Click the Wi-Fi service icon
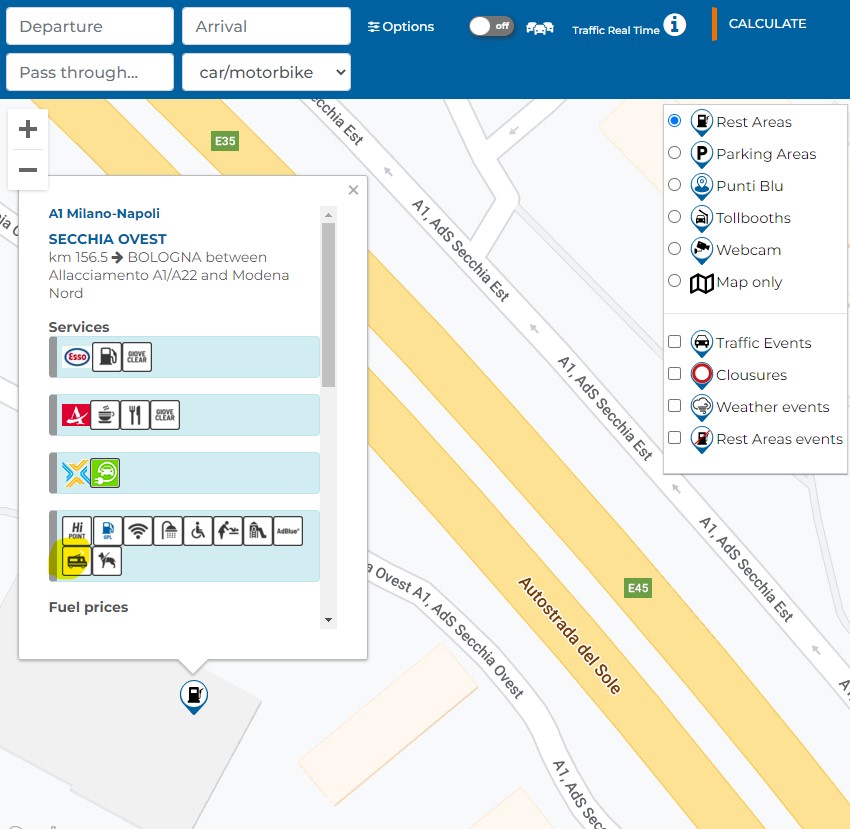Screen dimensions: 850x829 tap(138, 531)
